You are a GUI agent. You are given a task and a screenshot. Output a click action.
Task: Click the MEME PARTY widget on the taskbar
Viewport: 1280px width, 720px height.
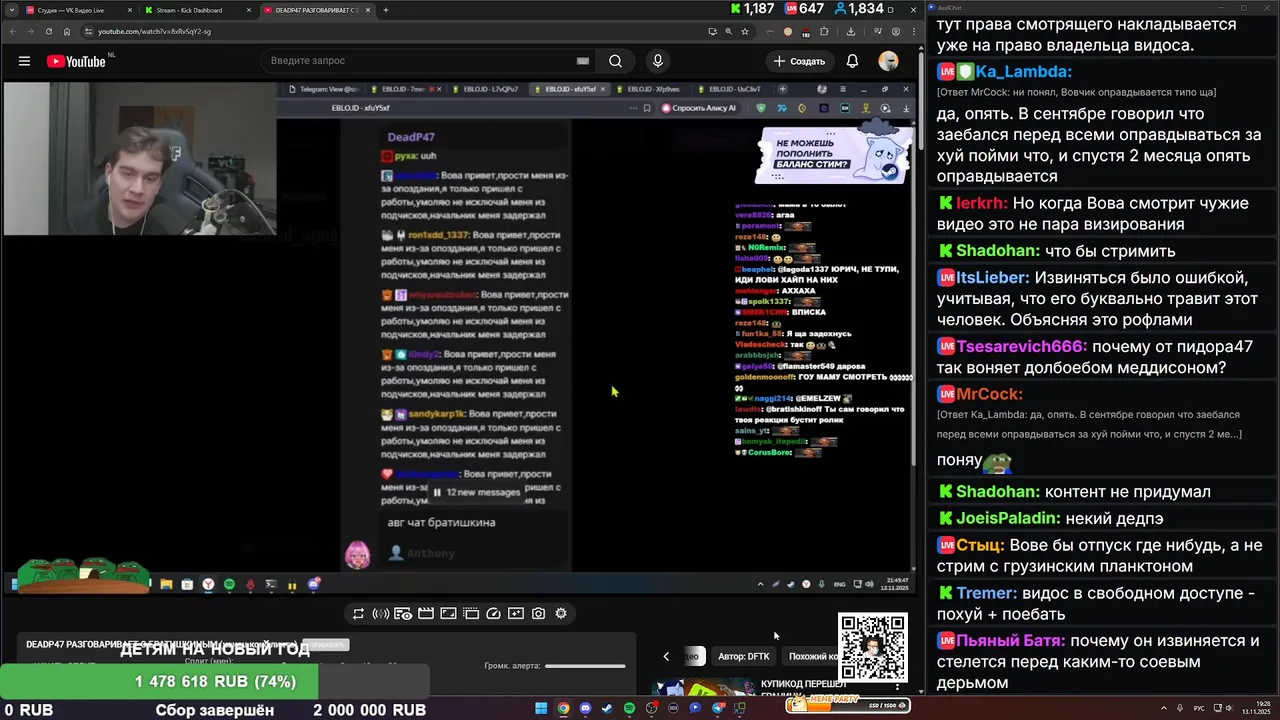pyautogui.click(x=846, y=705)
